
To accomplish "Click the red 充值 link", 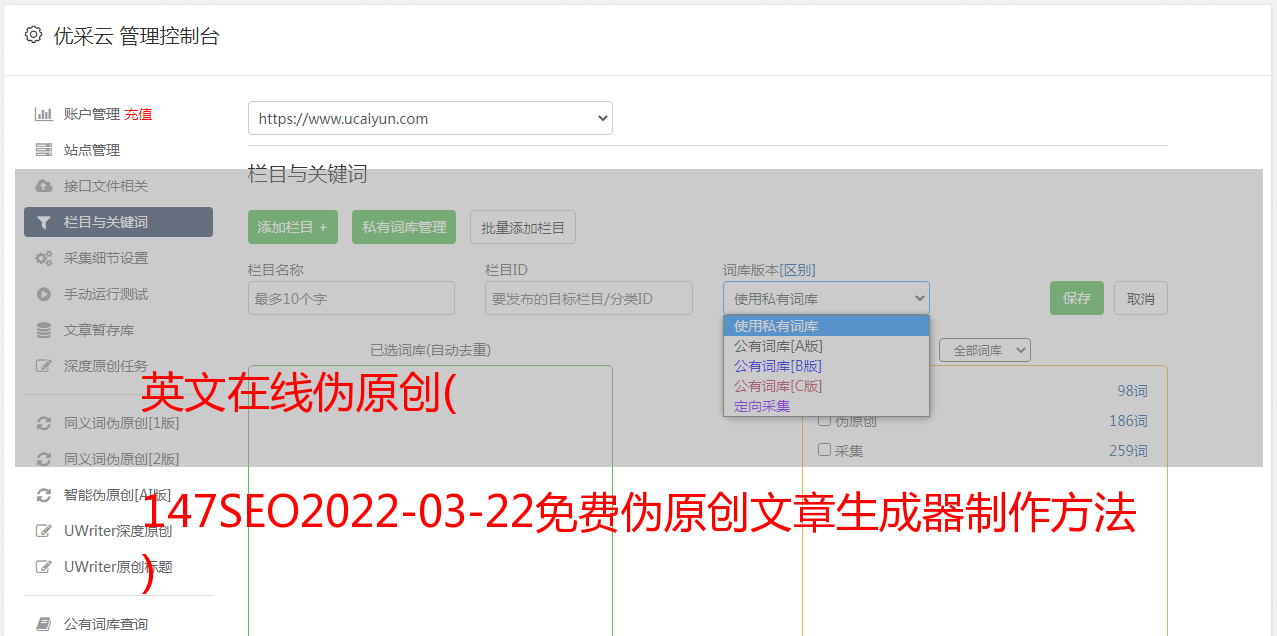I will tap(138, 114).
